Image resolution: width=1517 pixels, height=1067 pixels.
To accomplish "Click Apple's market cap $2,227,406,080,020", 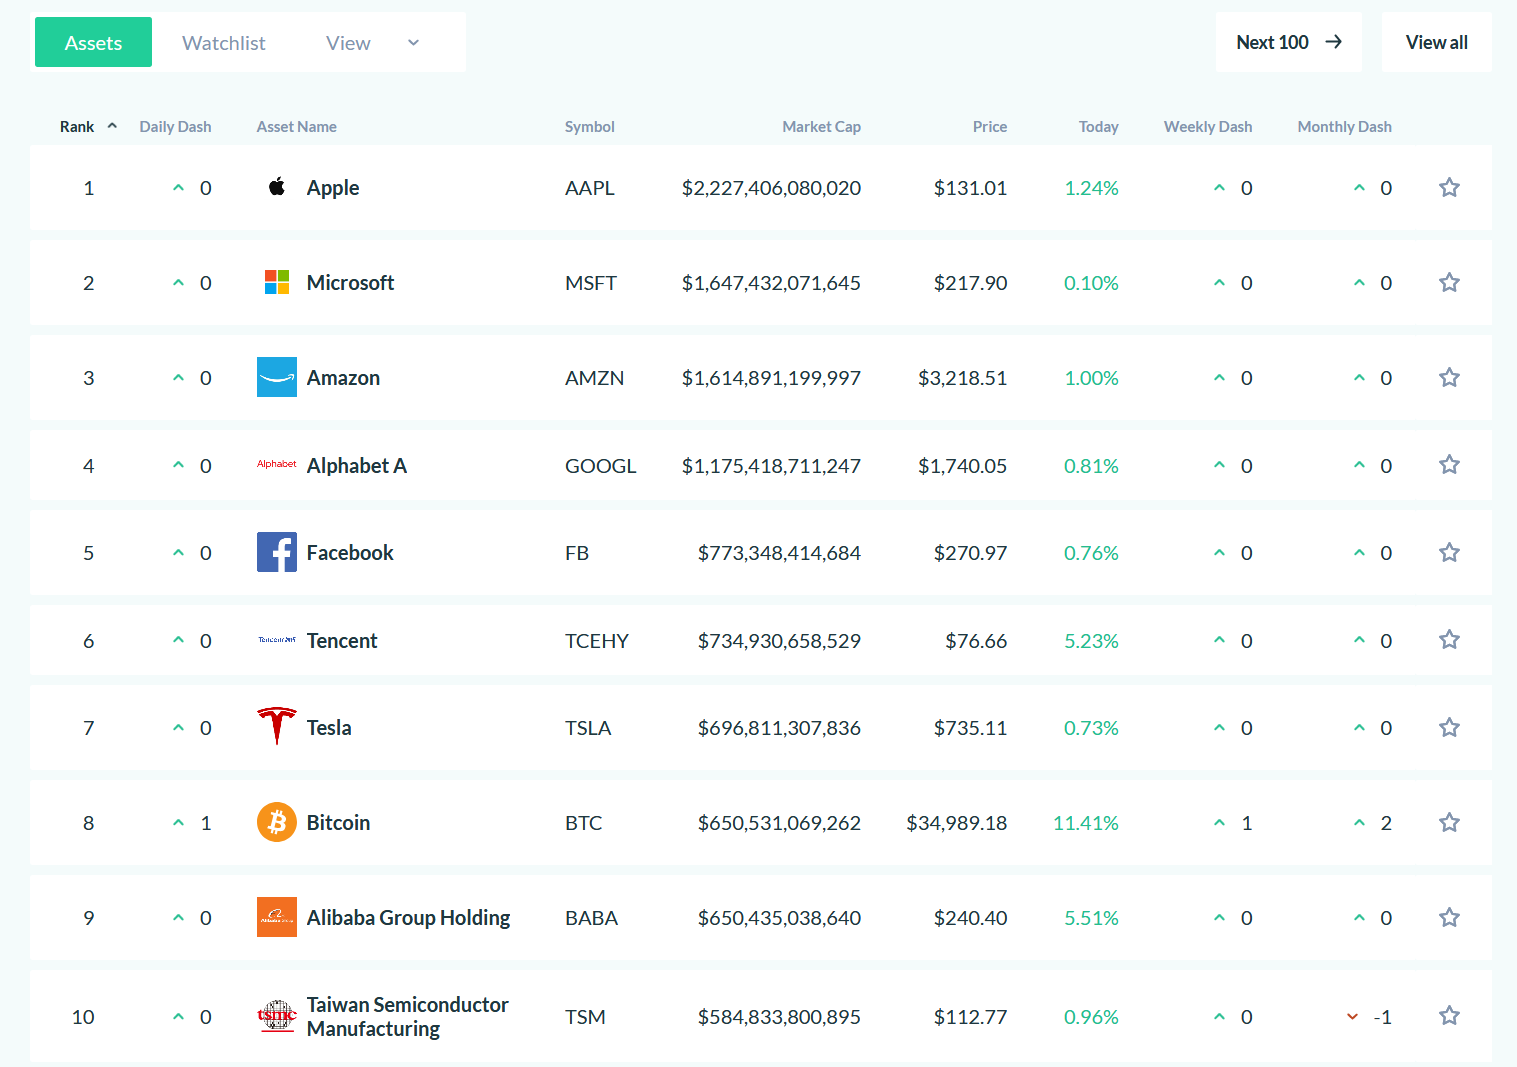I will coord(771,188).
